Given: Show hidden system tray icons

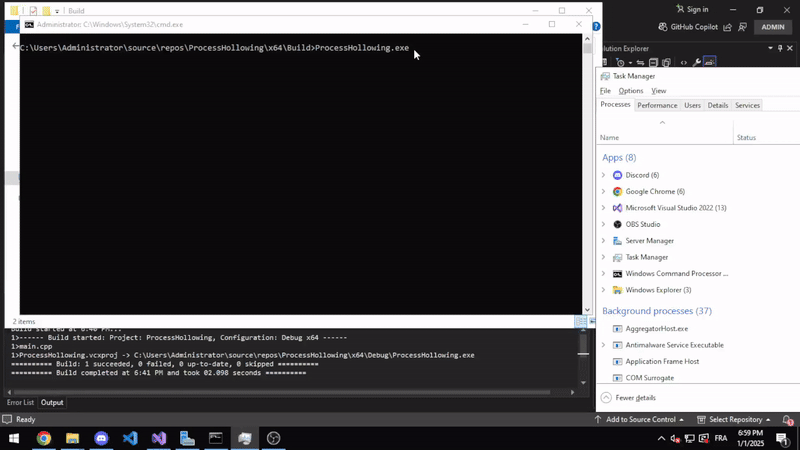Looking at the screenshot, I should click(661, 438).
